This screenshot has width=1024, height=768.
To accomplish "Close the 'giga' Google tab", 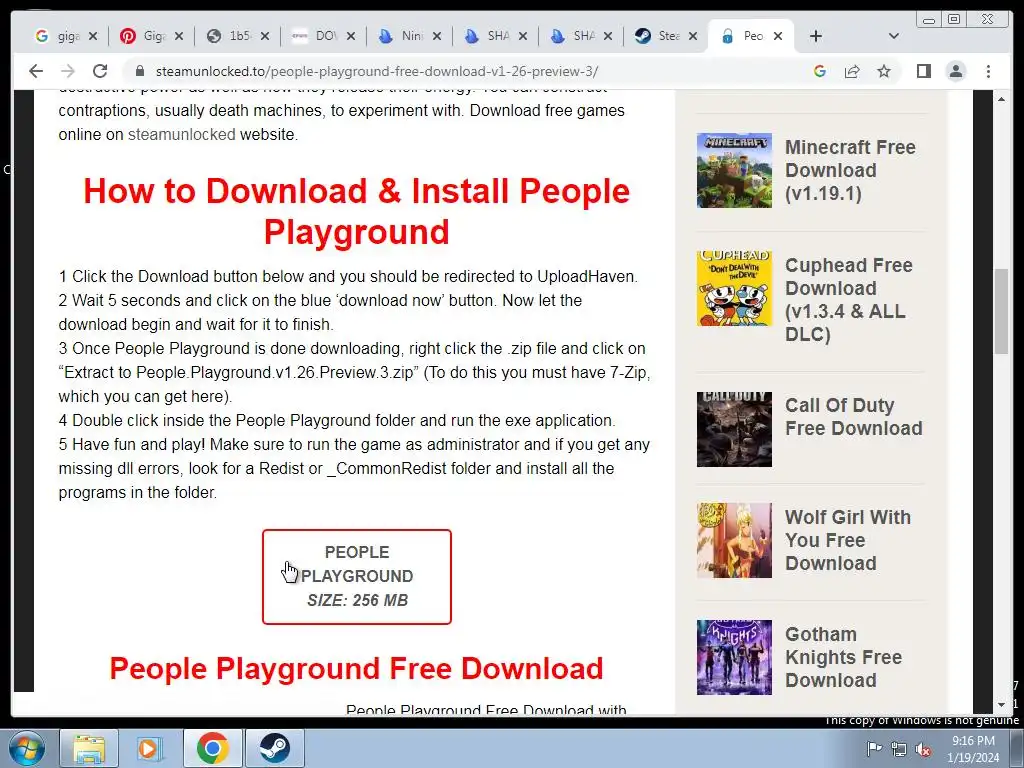I will pos(93,36).
